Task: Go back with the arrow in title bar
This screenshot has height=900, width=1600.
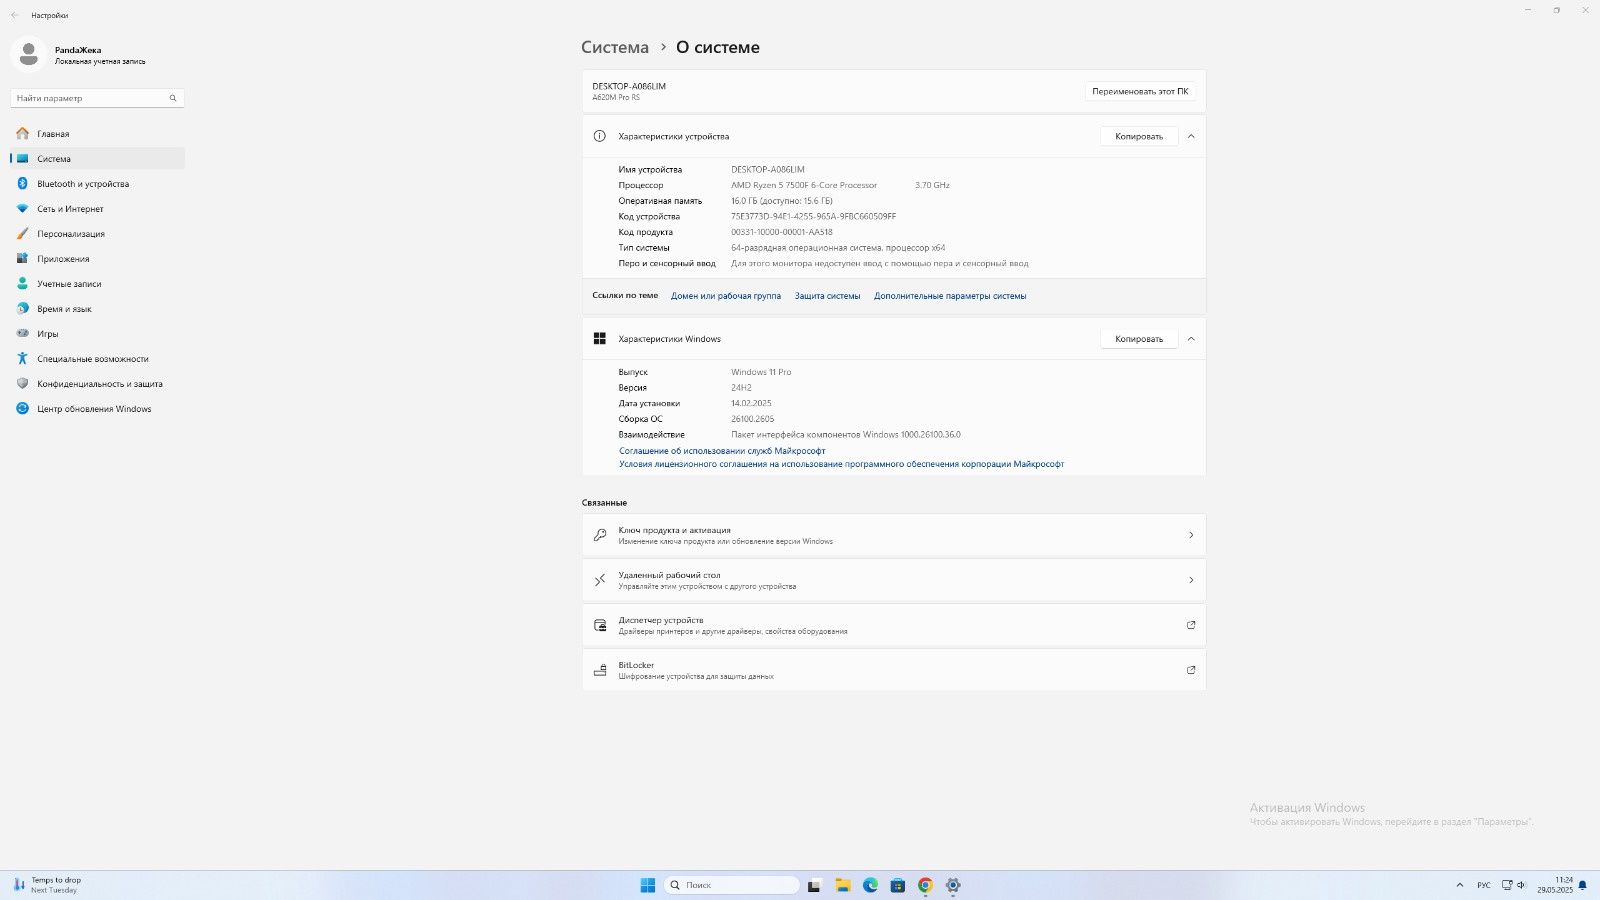Action: [x=14, y=15]
